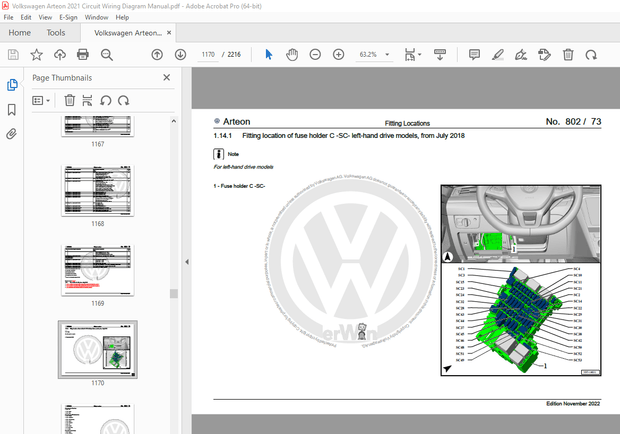Rotate the page with the main toolbar rotate icon

point(591,55)
